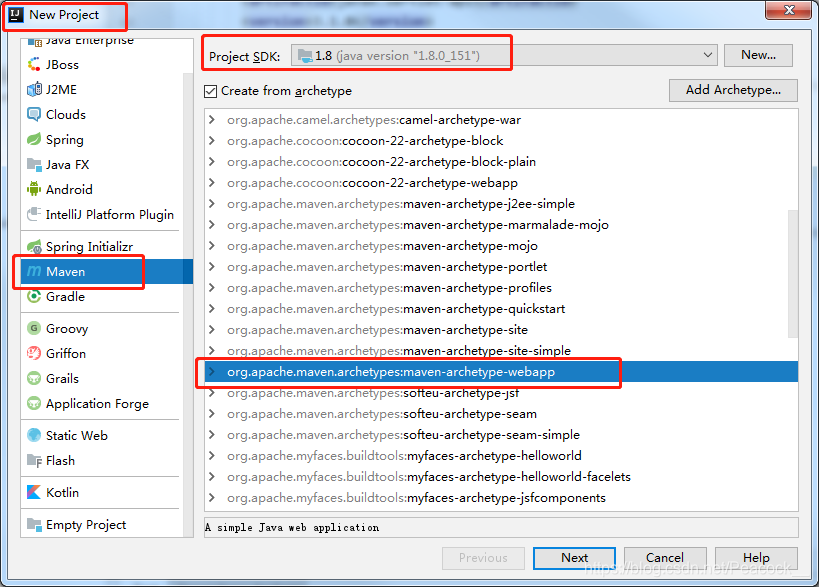Click the IntelliJ Platform Plugin icon

coord(34,214)
